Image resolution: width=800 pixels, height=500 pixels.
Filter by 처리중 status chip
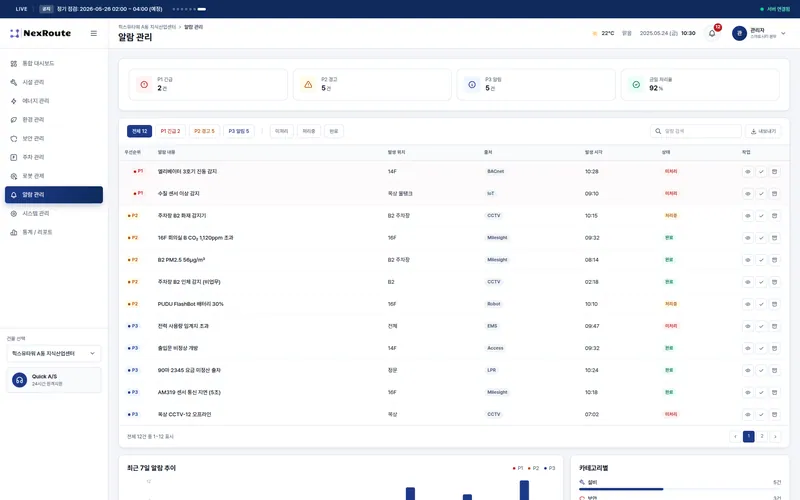pos(309,131)
